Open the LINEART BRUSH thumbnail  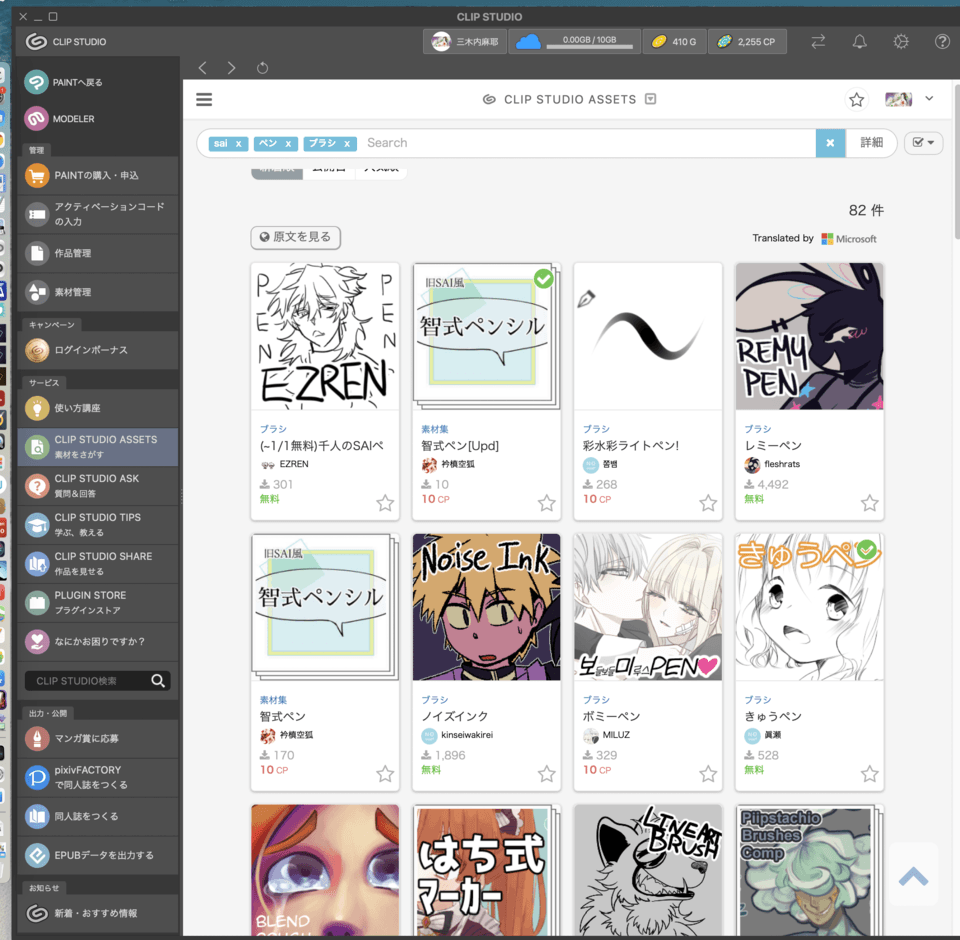648,870
